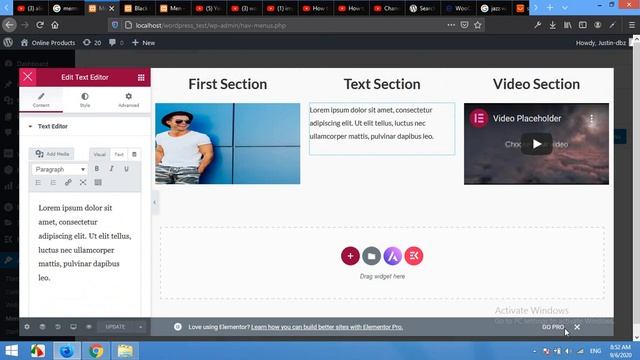Open the Navigator layers icon
The image size is (640, 360).
[x=42, y=327]
